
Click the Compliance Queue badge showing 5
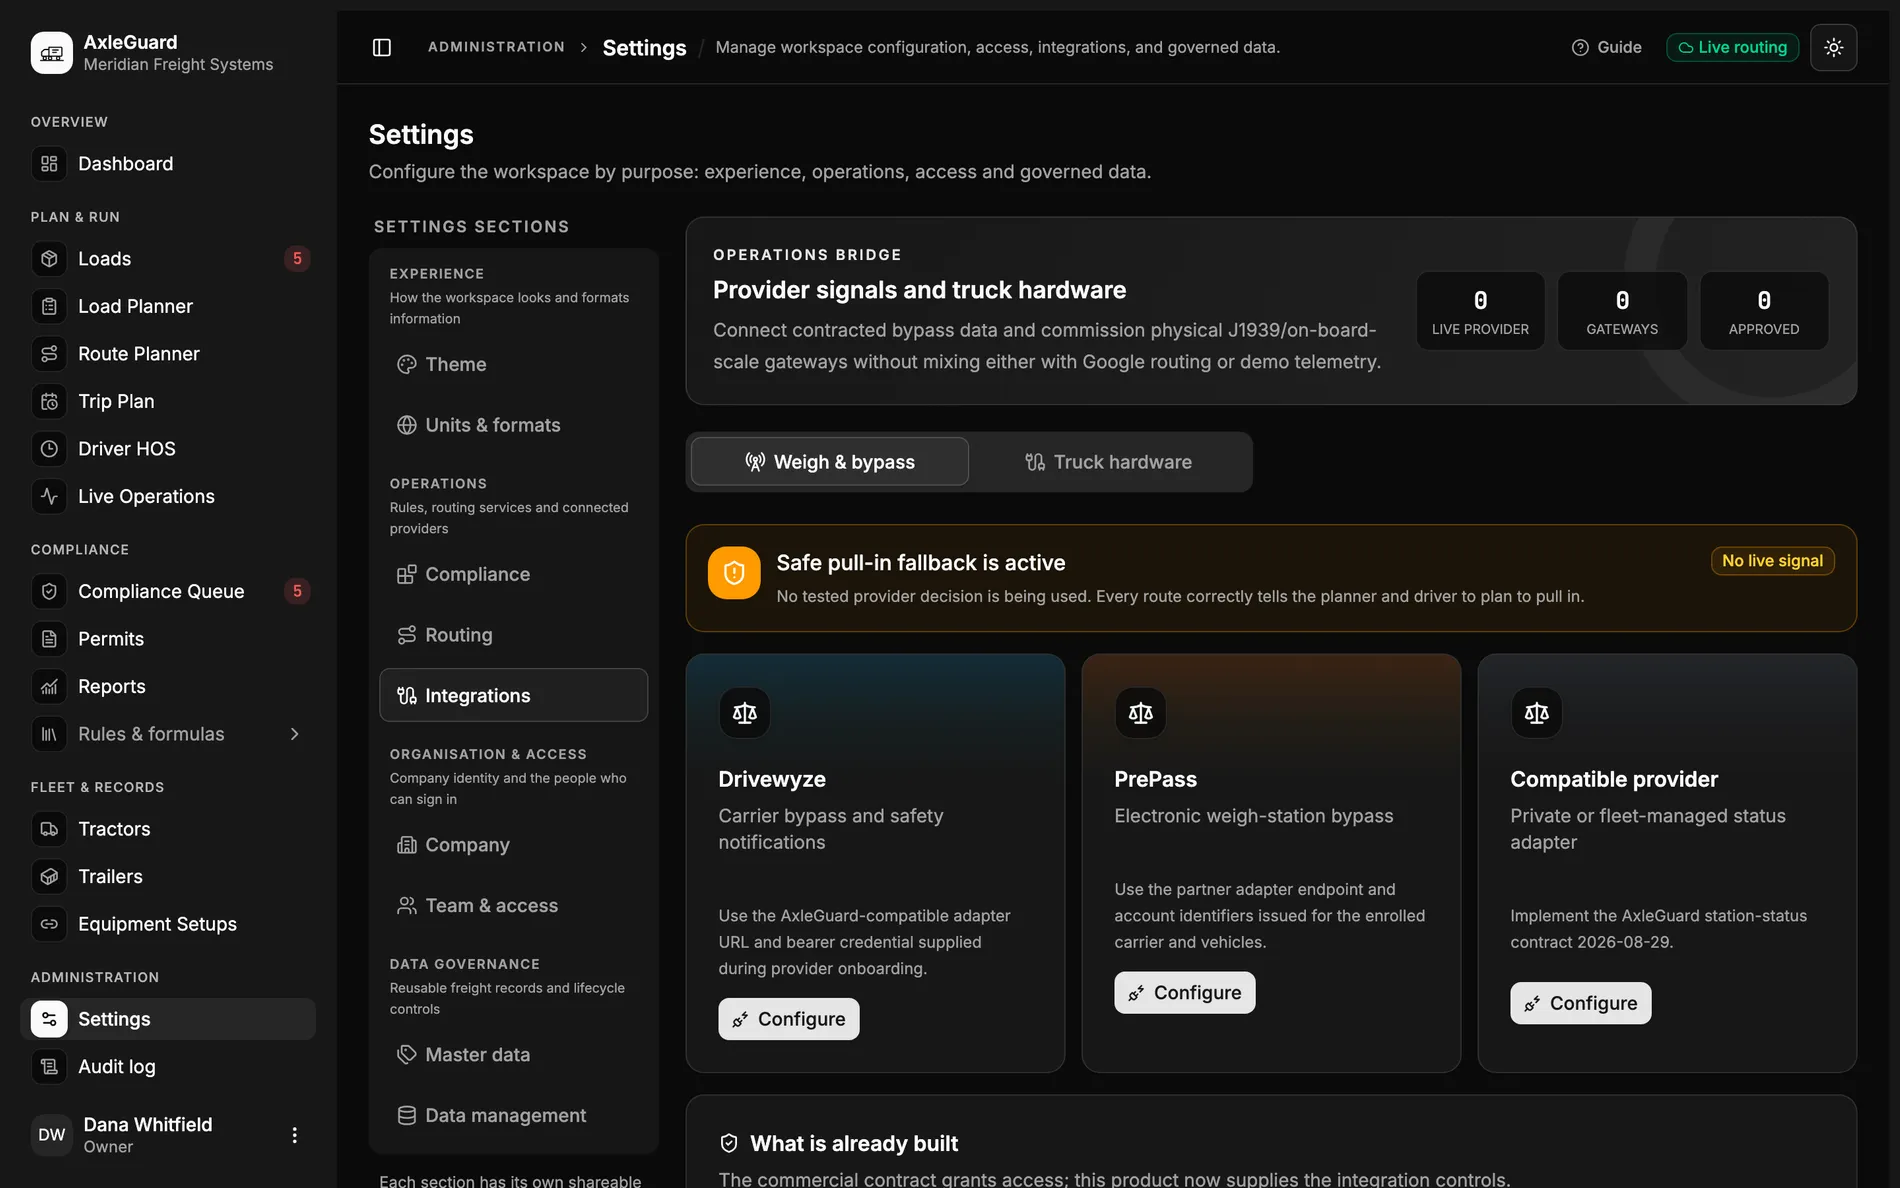[297, 591]
